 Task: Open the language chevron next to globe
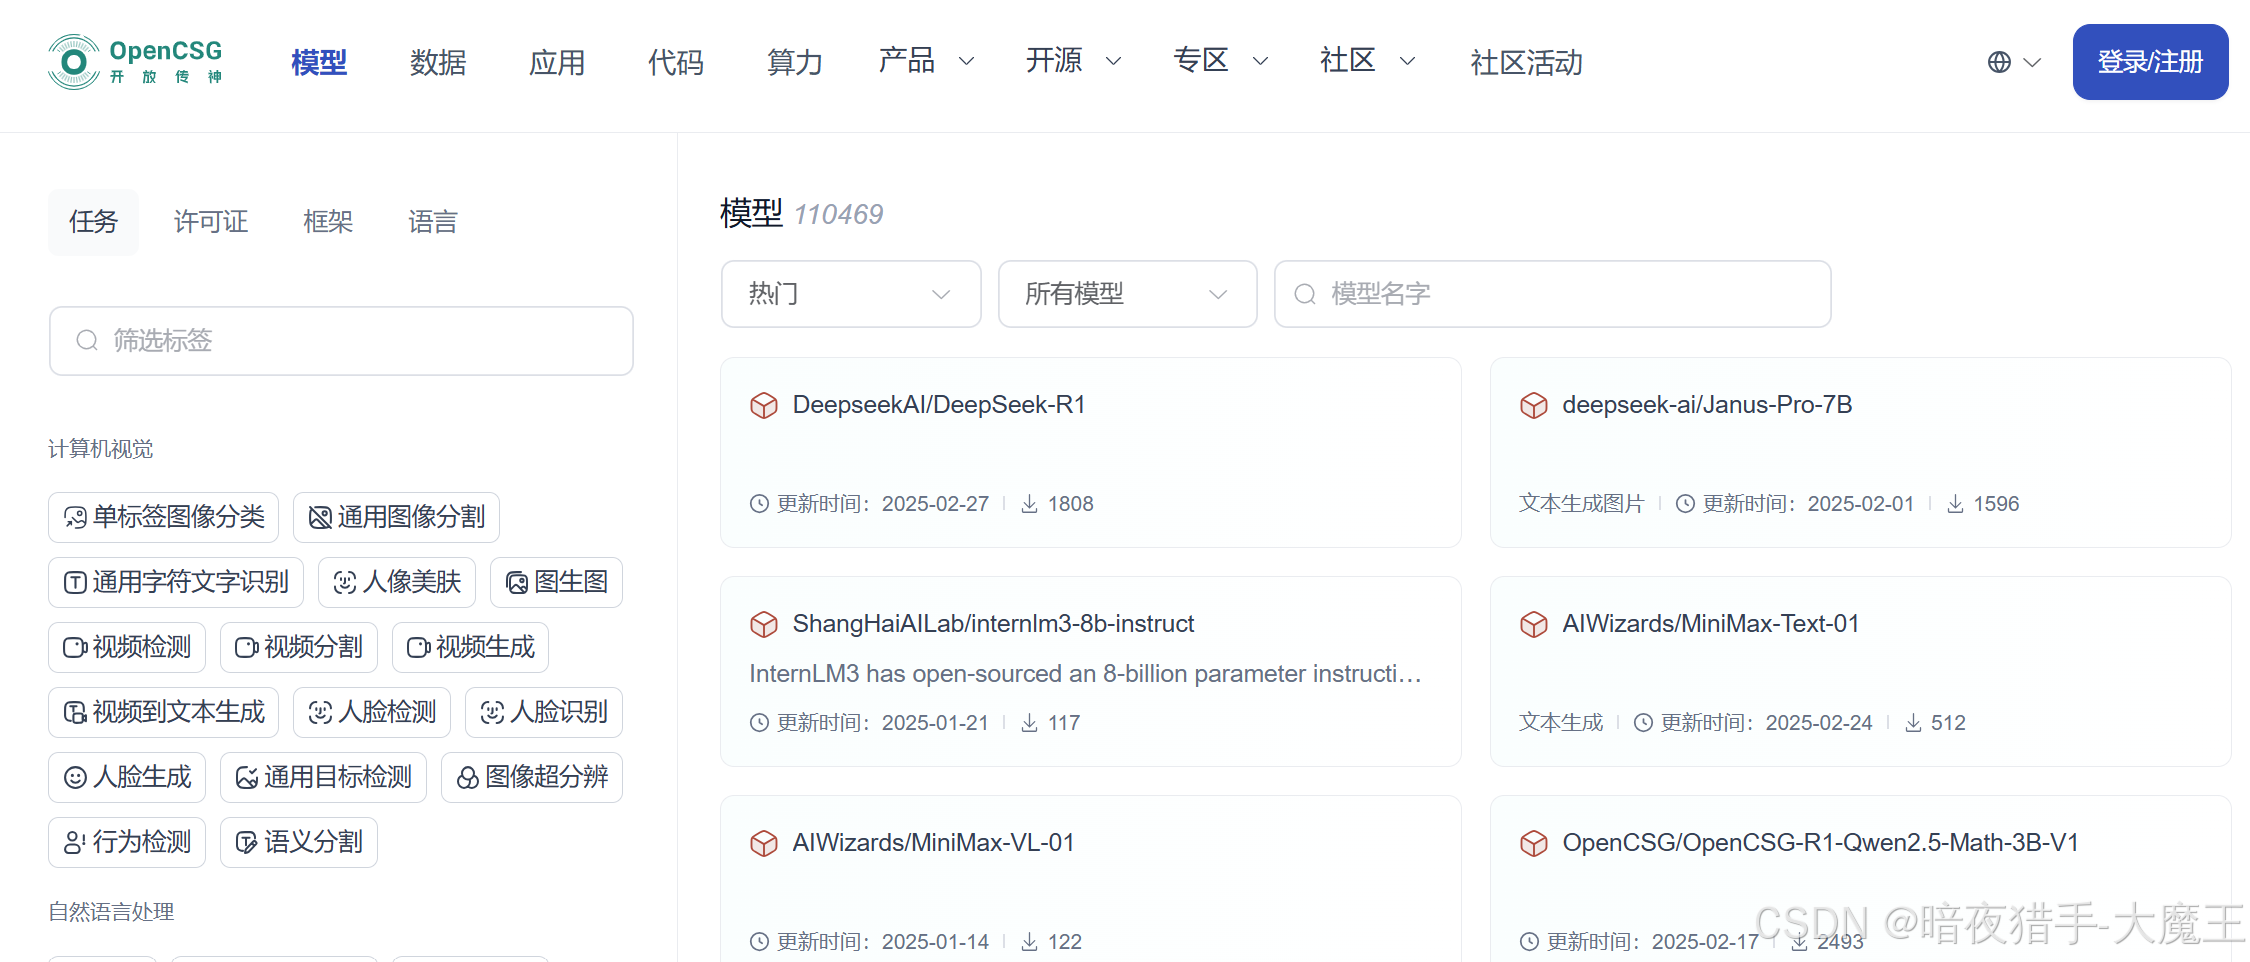pos(2032,62)
